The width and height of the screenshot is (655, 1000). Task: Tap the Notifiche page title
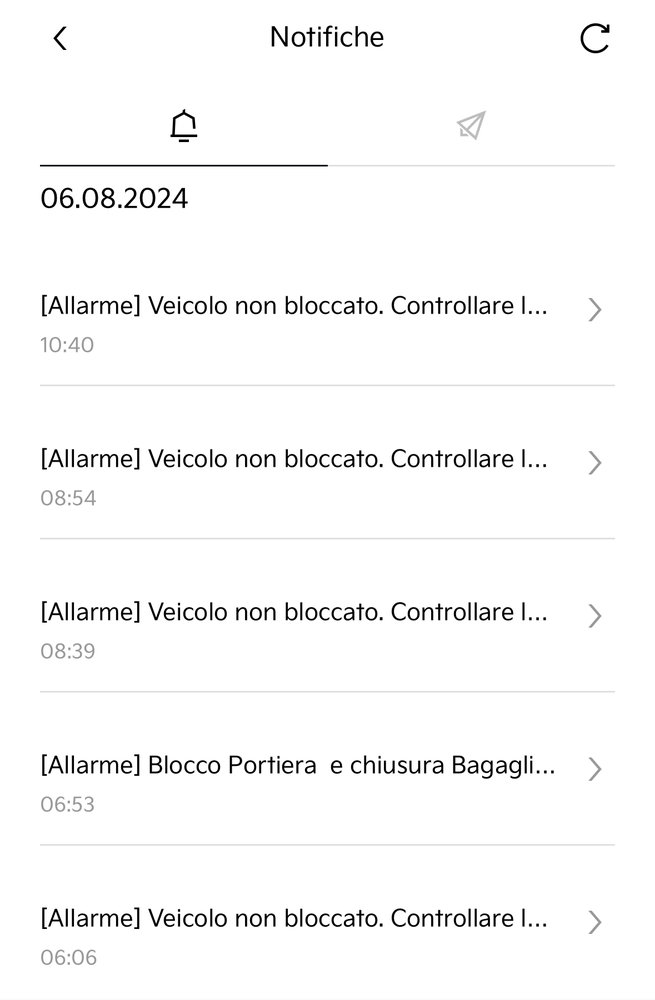coord(327,37)
